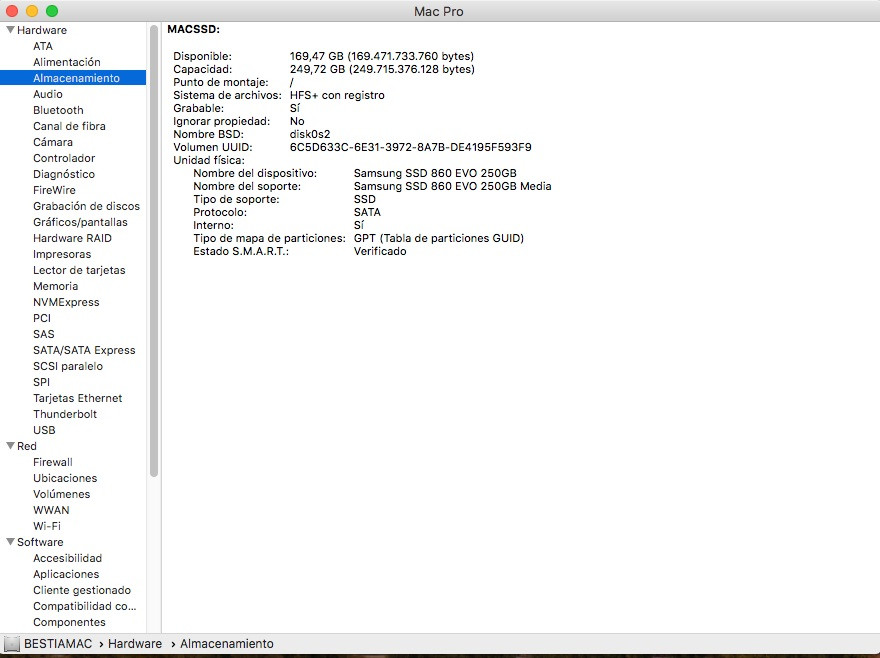Select SATA/SATA Express entry
Viewport: 880px width, 658px height.
(x=84, y=350)
